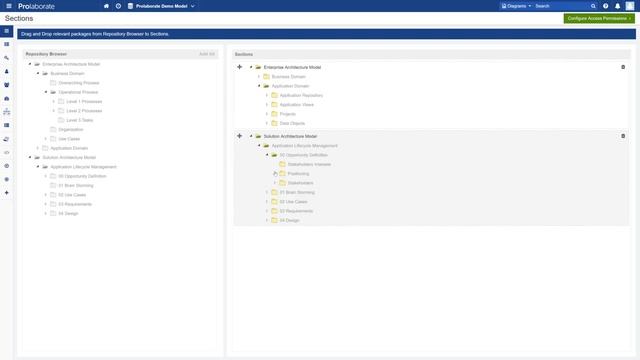Viewport: 640px width, 360px height.
Task: Select Enterprise Architecture Model title in Sections panel
Action: coord(292,67)
